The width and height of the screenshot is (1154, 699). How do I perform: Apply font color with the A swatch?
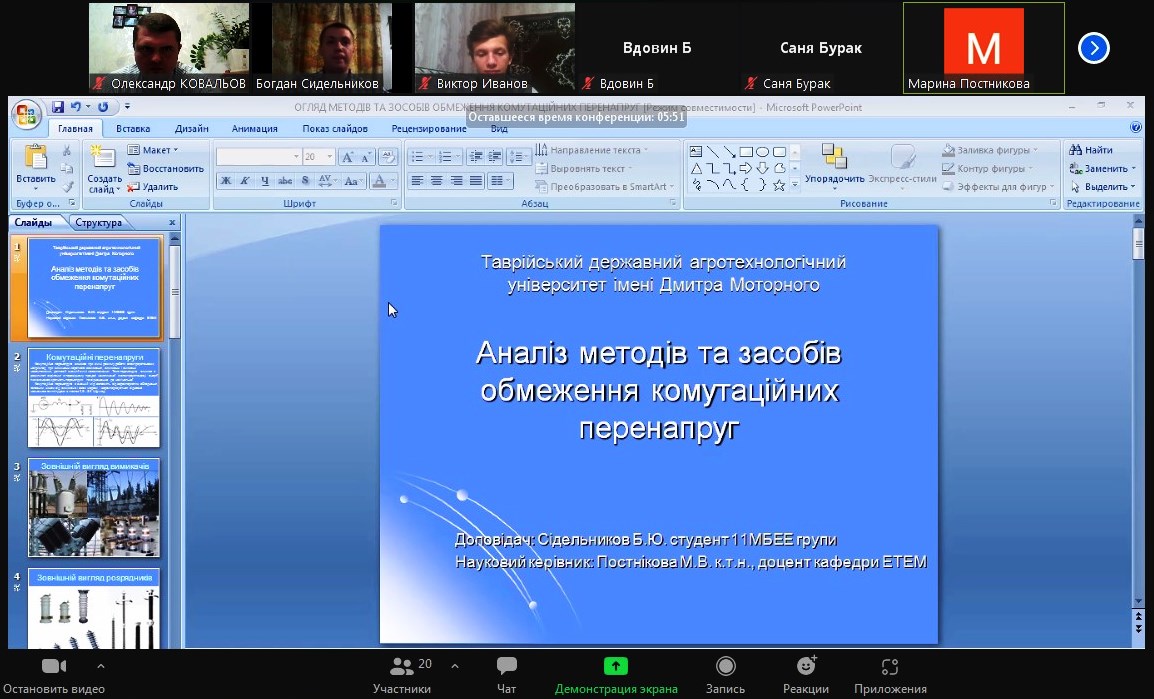pos(379,180)
